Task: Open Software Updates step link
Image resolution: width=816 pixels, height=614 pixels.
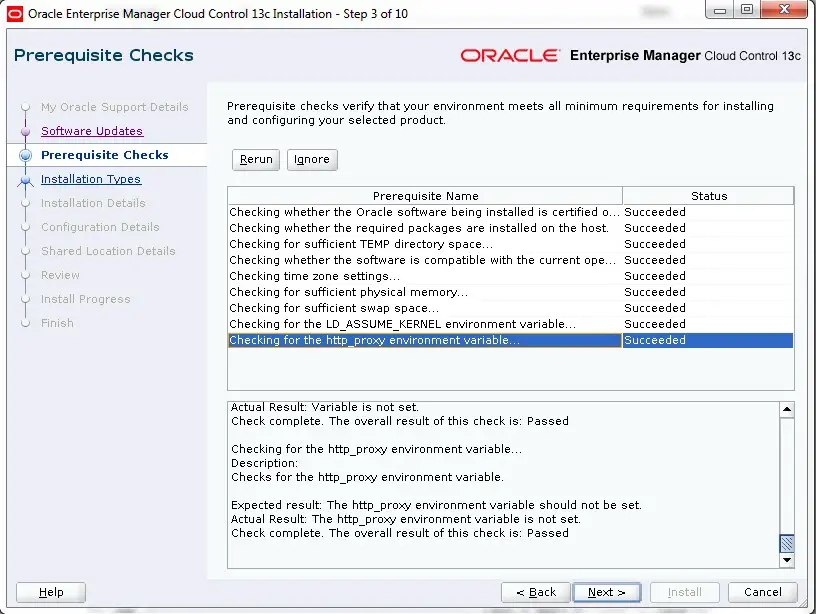Action: coord(92,131)
